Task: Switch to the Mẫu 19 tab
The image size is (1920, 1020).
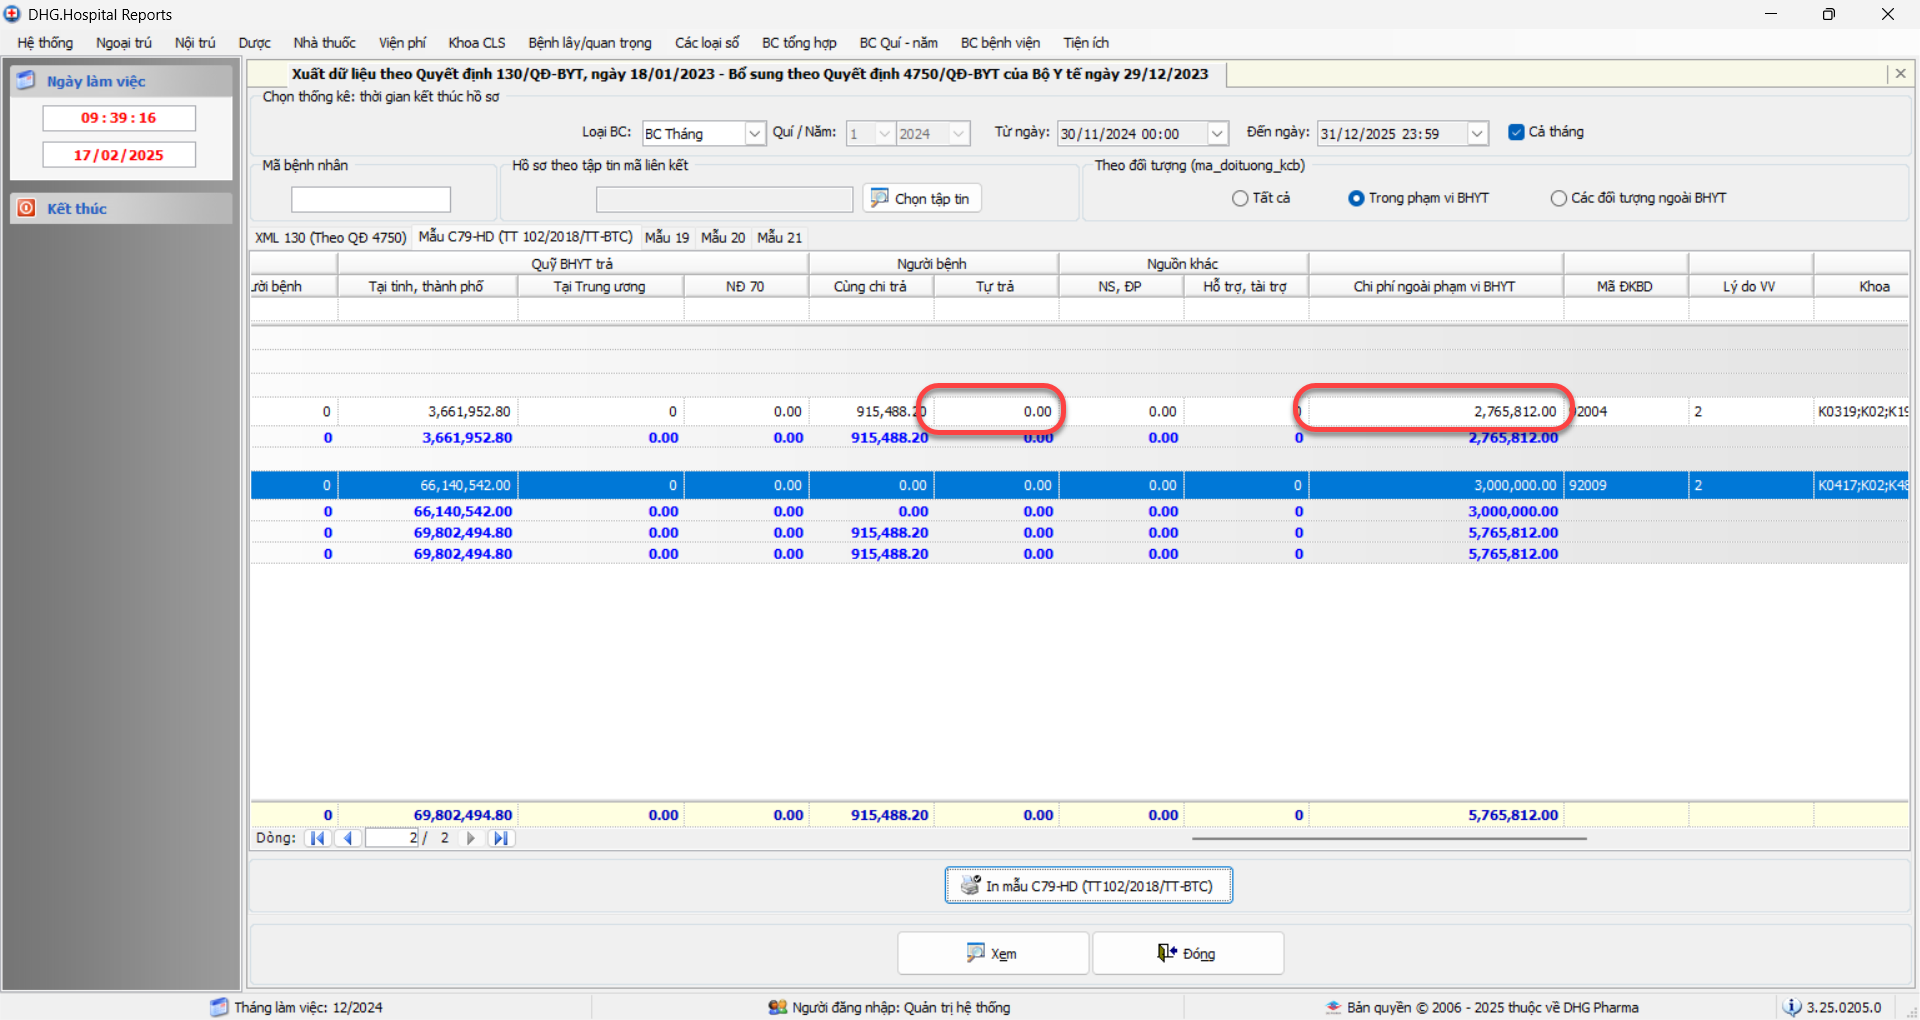Action: 667,237
